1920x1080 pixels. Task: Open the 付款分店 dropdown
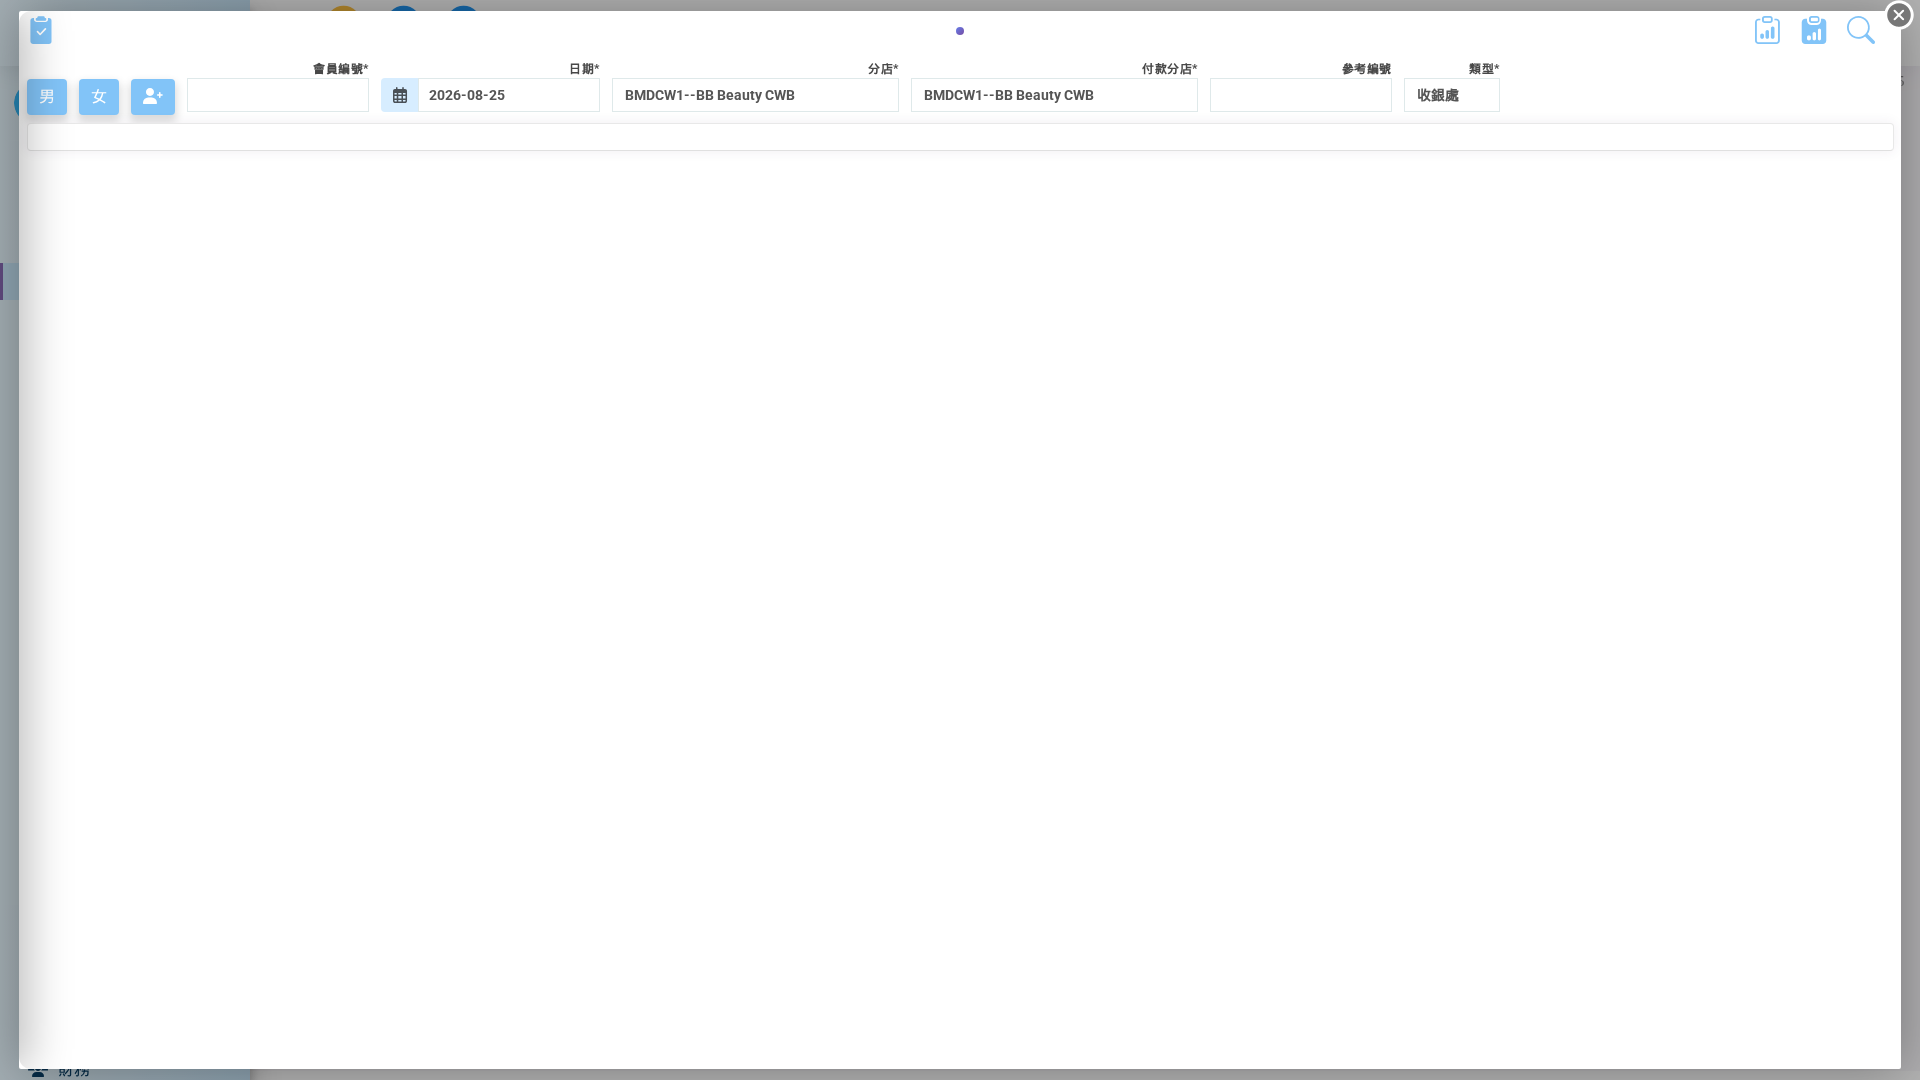(1054, 95)
